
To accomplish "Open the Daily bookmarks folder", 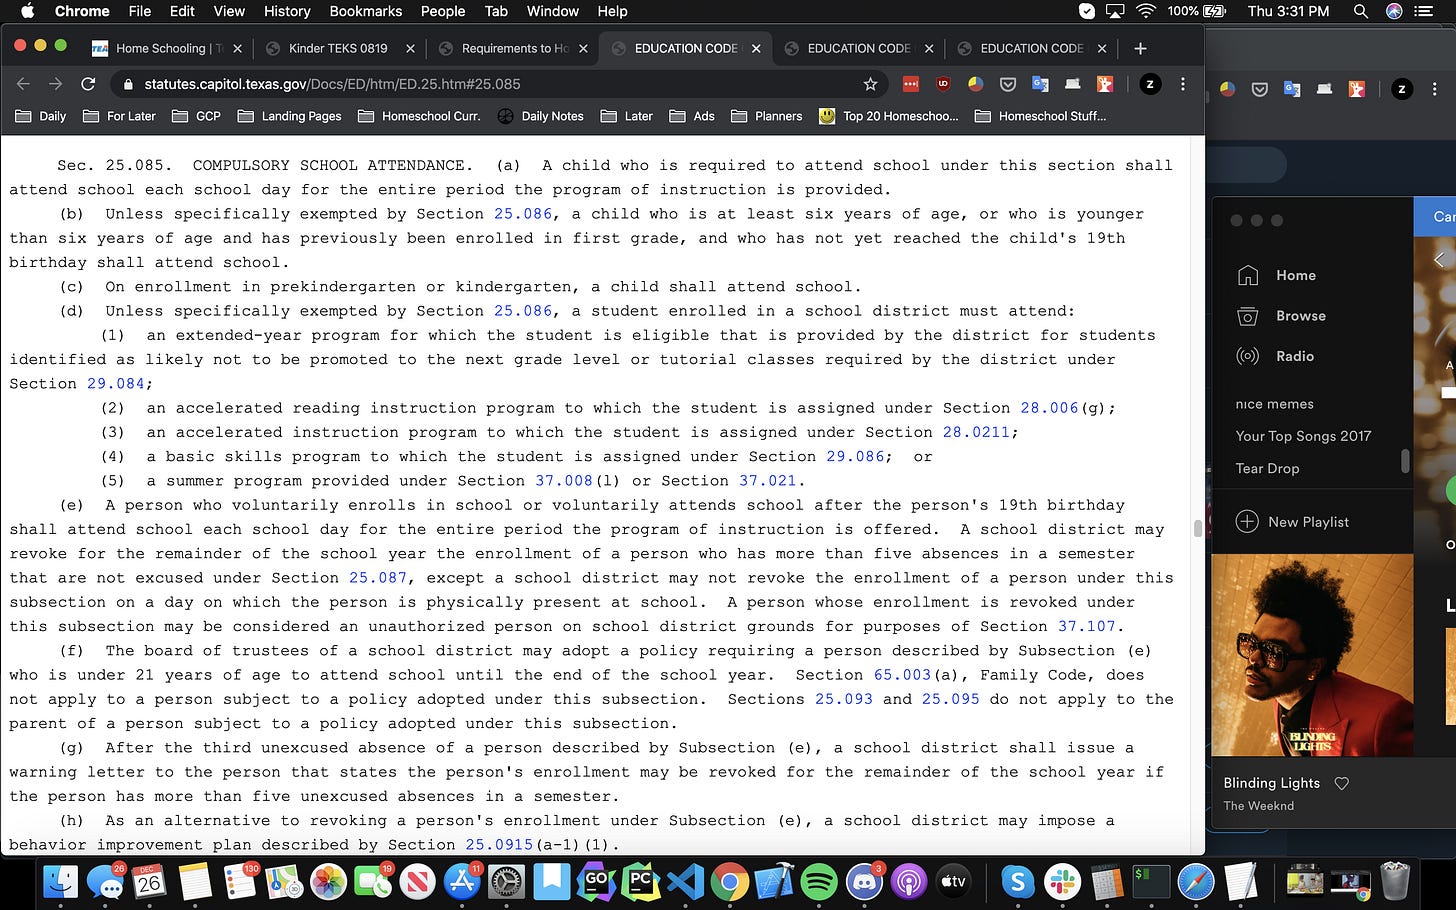I will 41,116.
